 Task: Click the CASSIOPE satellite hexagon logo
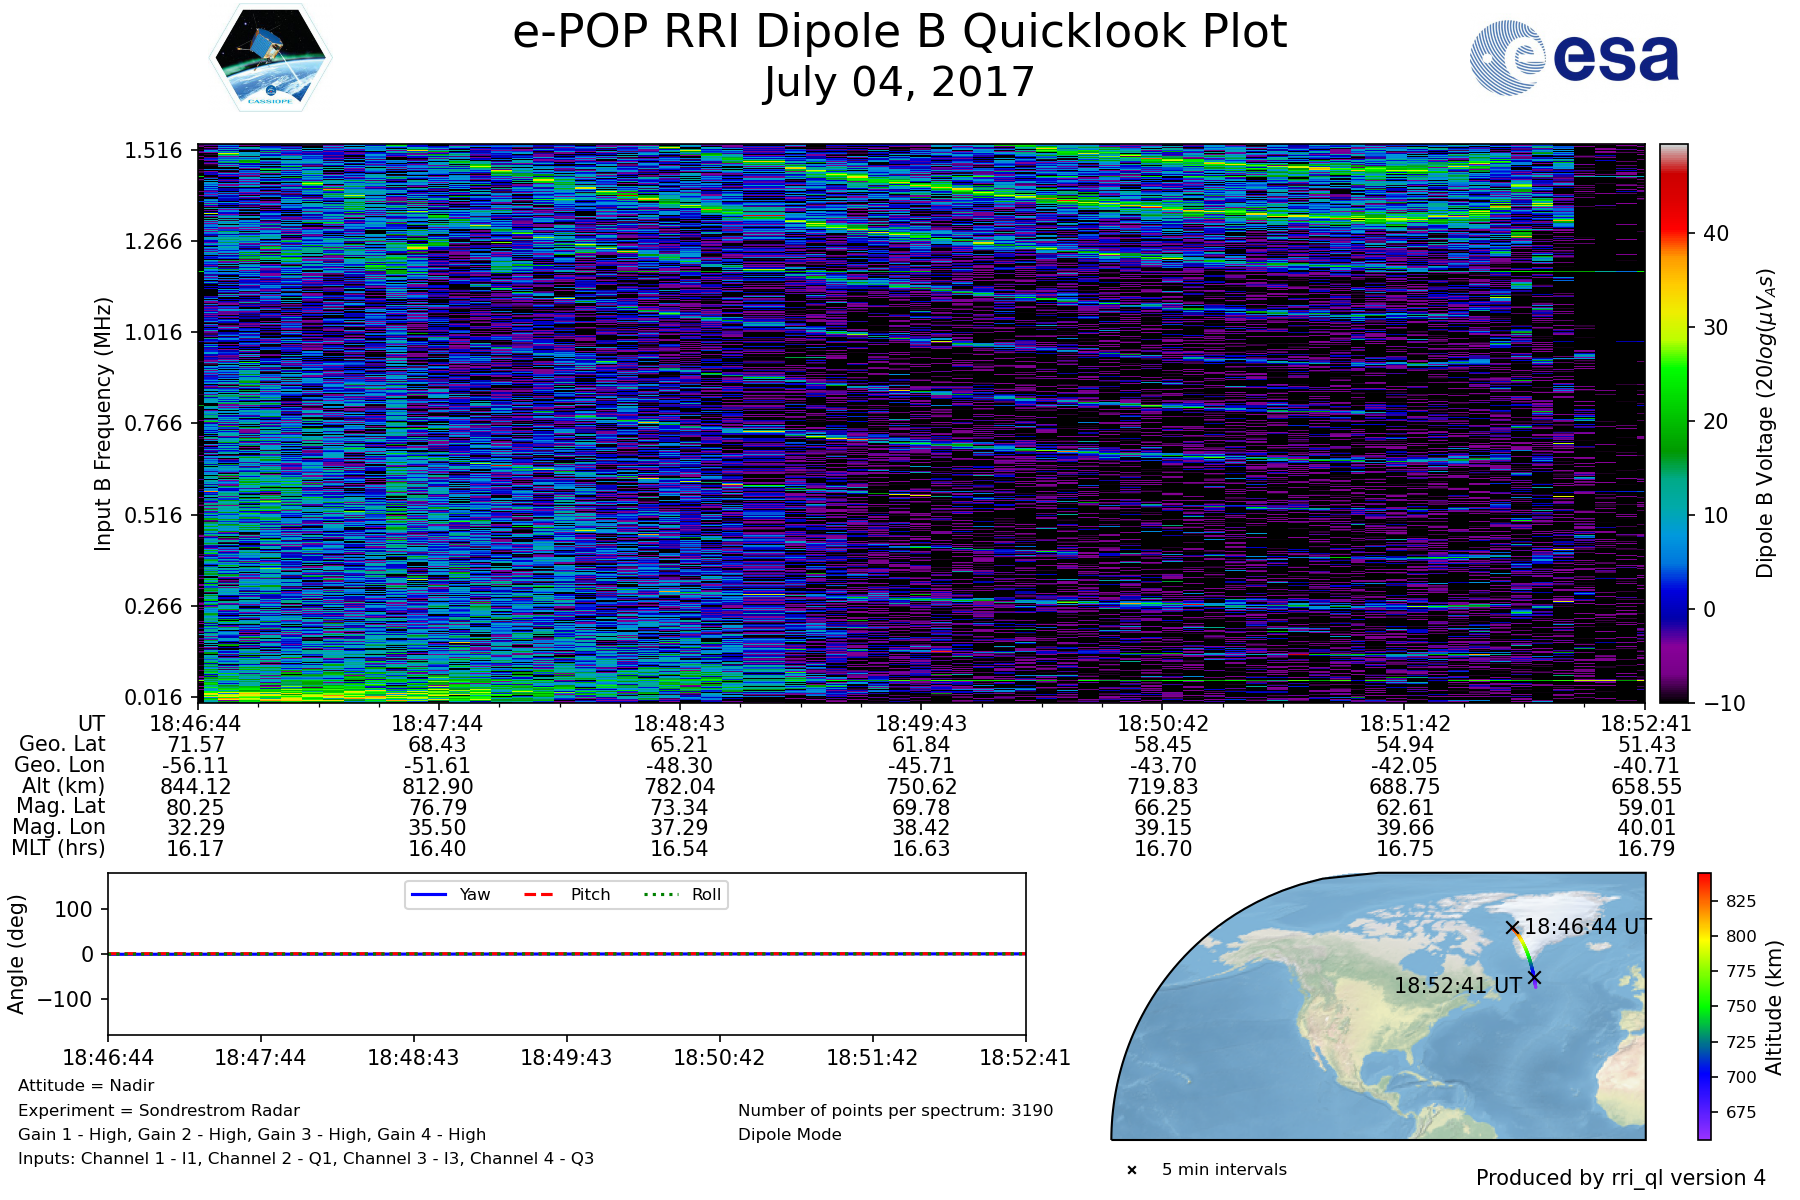tap(270, 57)
